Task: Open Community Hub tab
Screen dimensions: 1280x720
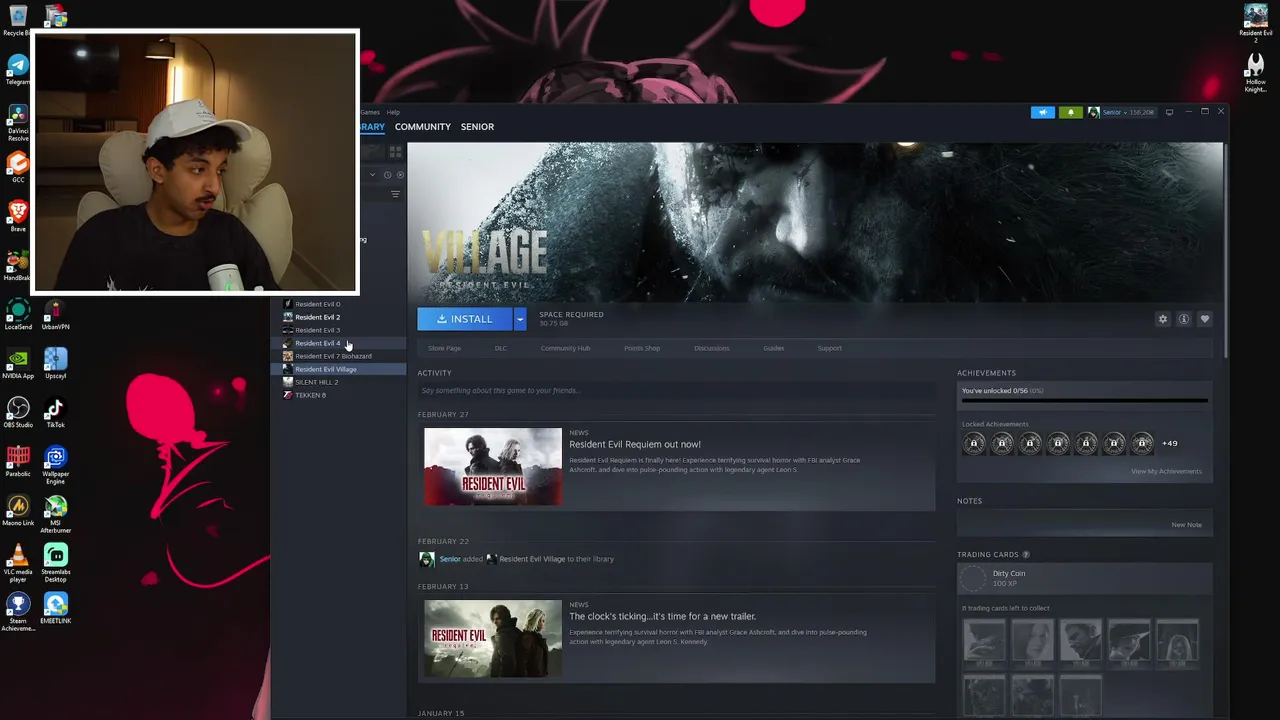Action: [565, 348]
